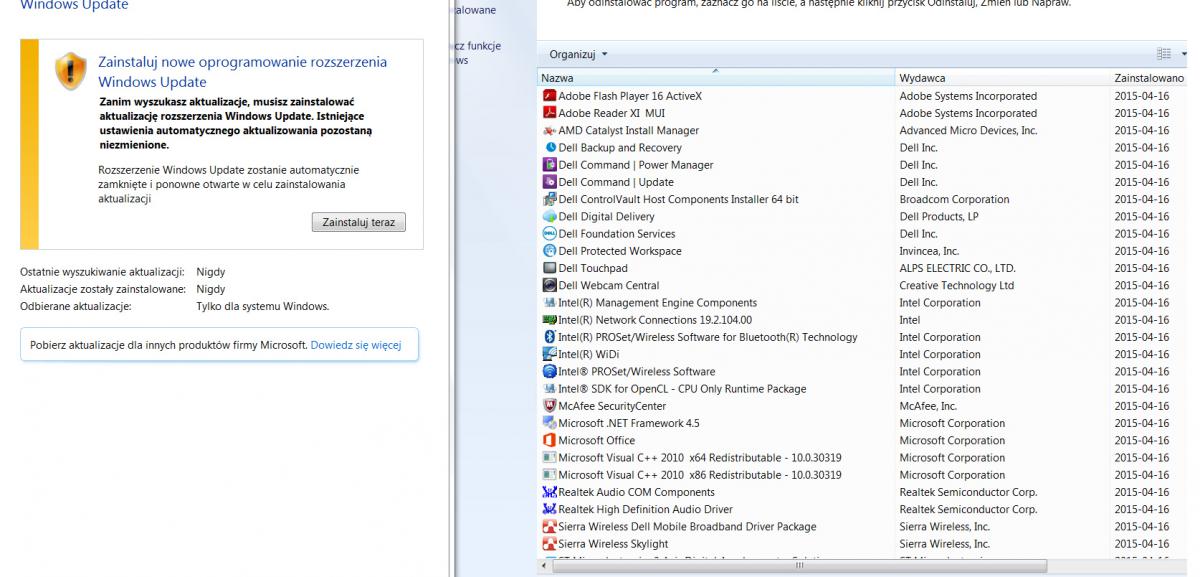Click the McAfee, Inc. publisher cell

[928, 406]
